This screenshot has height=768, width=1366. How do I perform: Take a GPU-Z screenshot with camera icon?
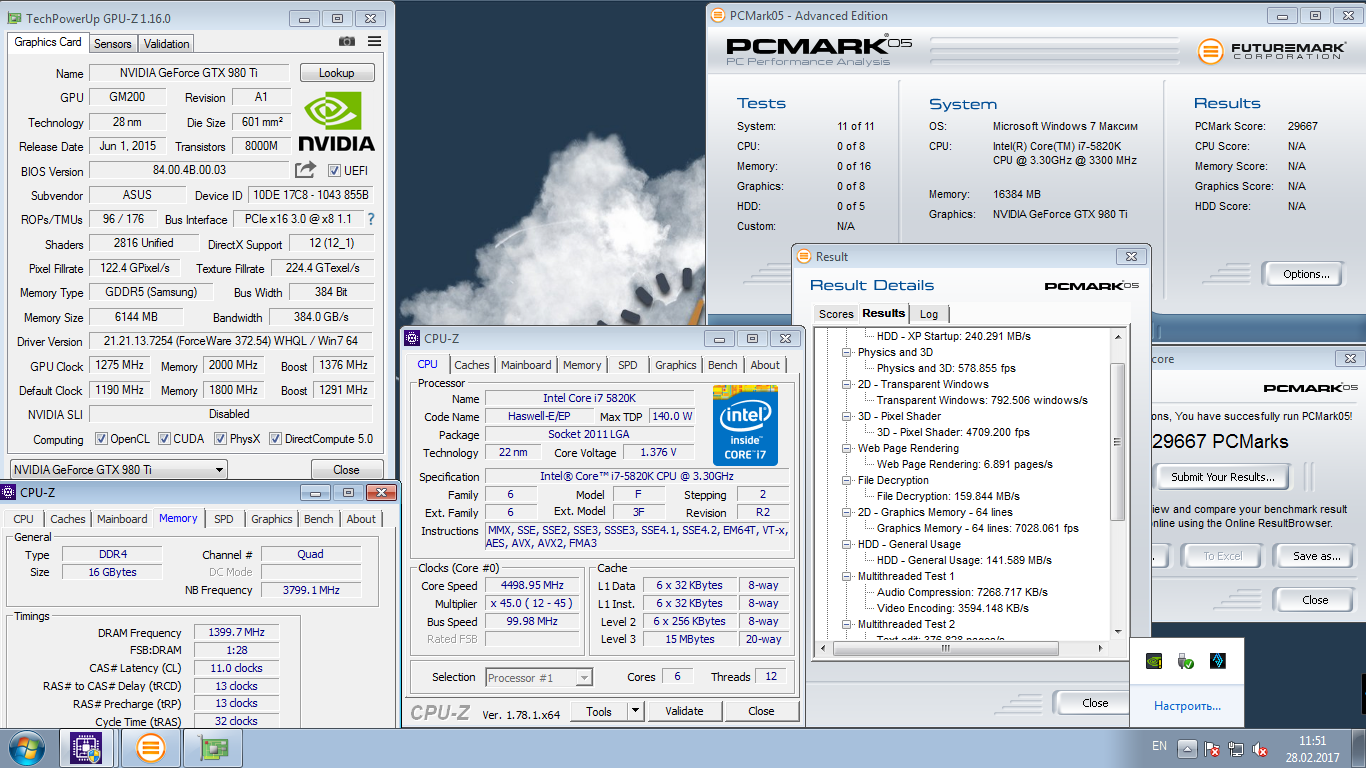(x=346, y=42)
